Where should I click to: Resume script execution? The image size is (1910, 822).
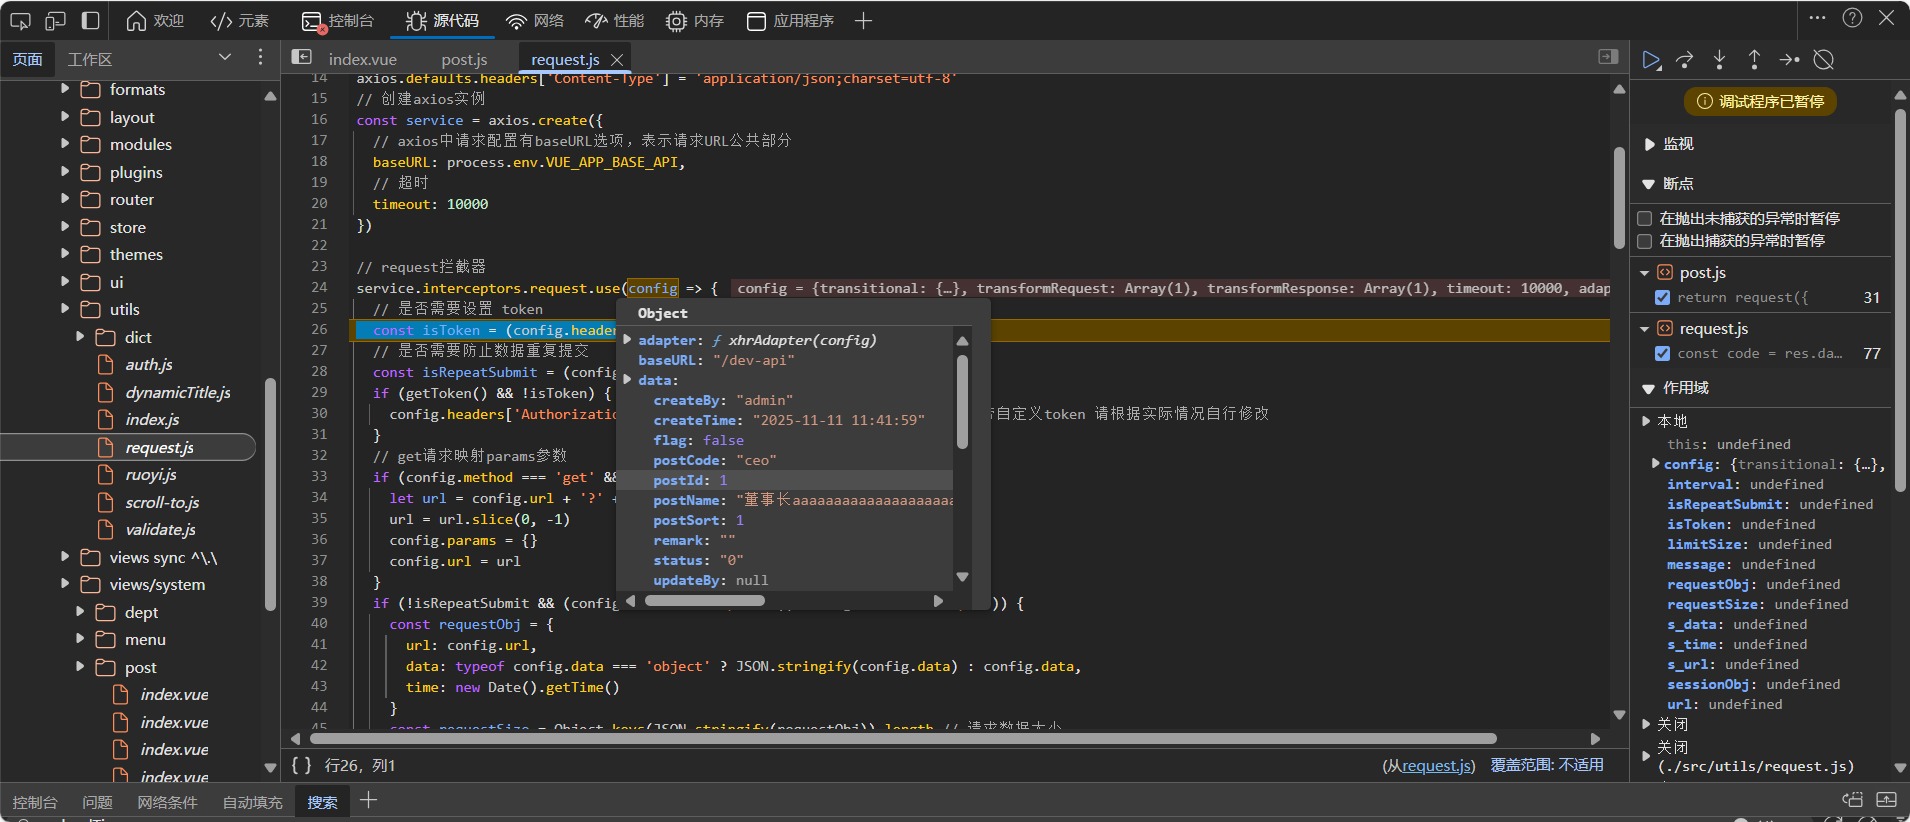click(x=1651, y=60)
